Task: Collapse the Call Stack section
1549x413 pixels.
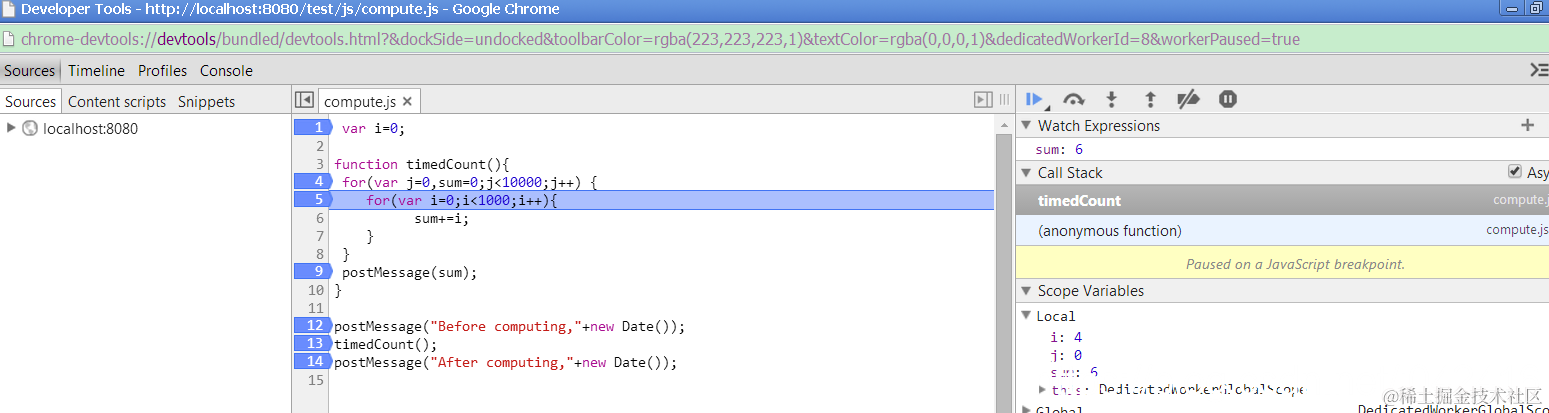Action: [x=1026, y=172]
